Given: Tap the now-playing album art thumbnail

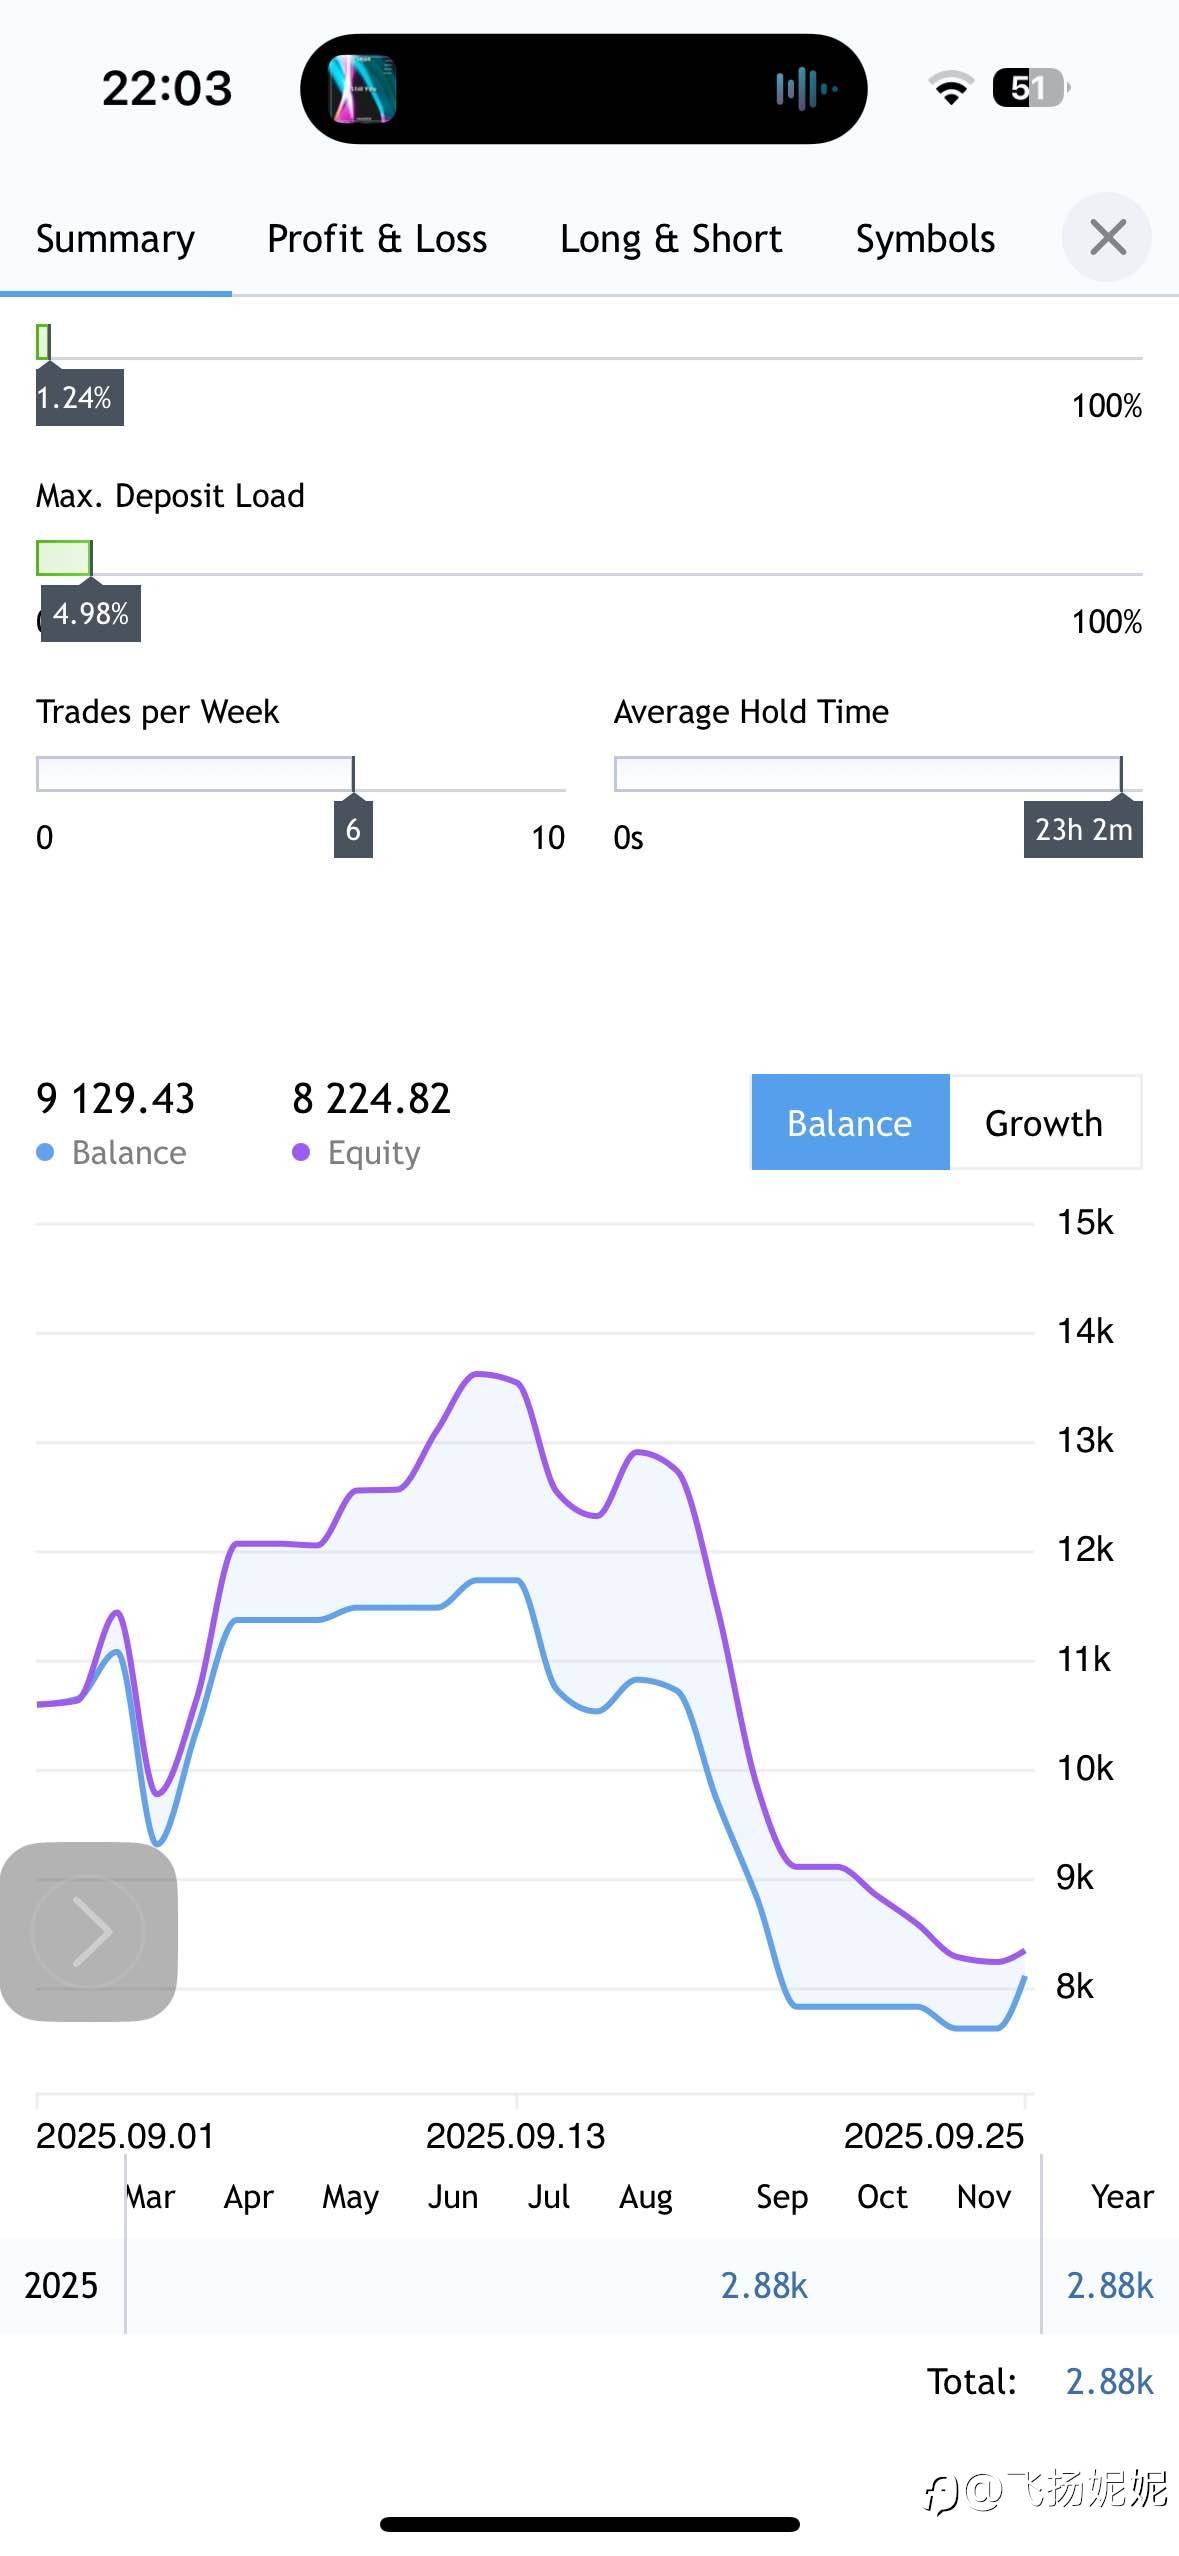Looking at the screenshot, I should pyautogui.click(x=362, y=89).
